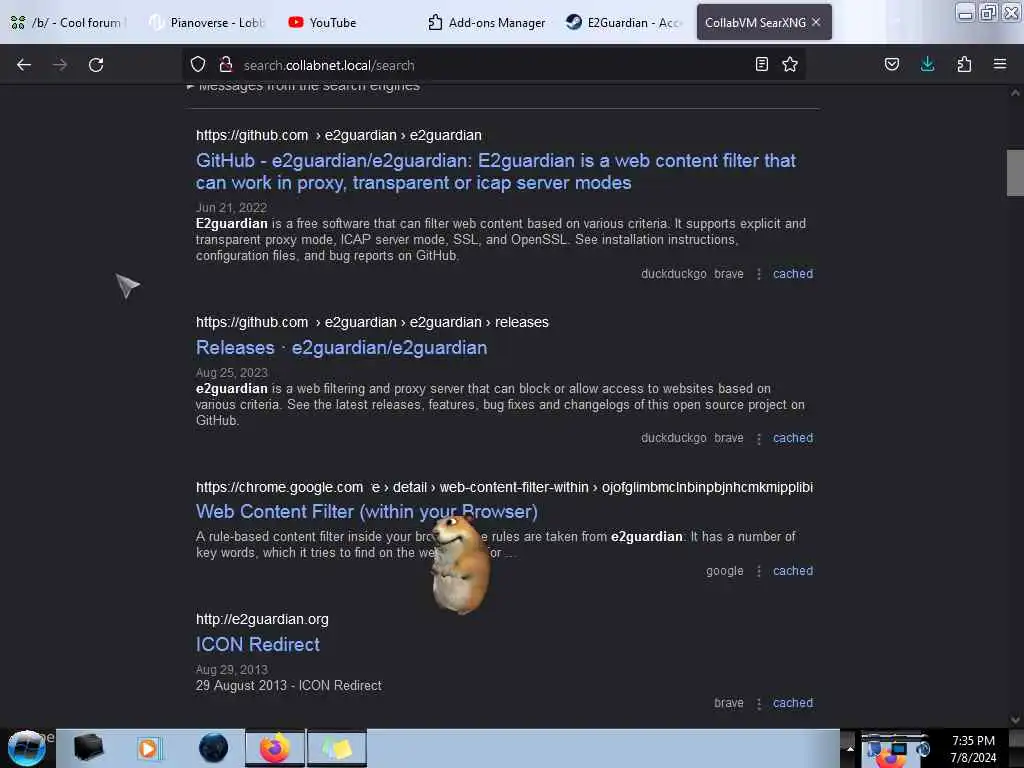Open more options dots for ICON Redirect result
Screen dimensions: 1024x768
coord(758,704)
